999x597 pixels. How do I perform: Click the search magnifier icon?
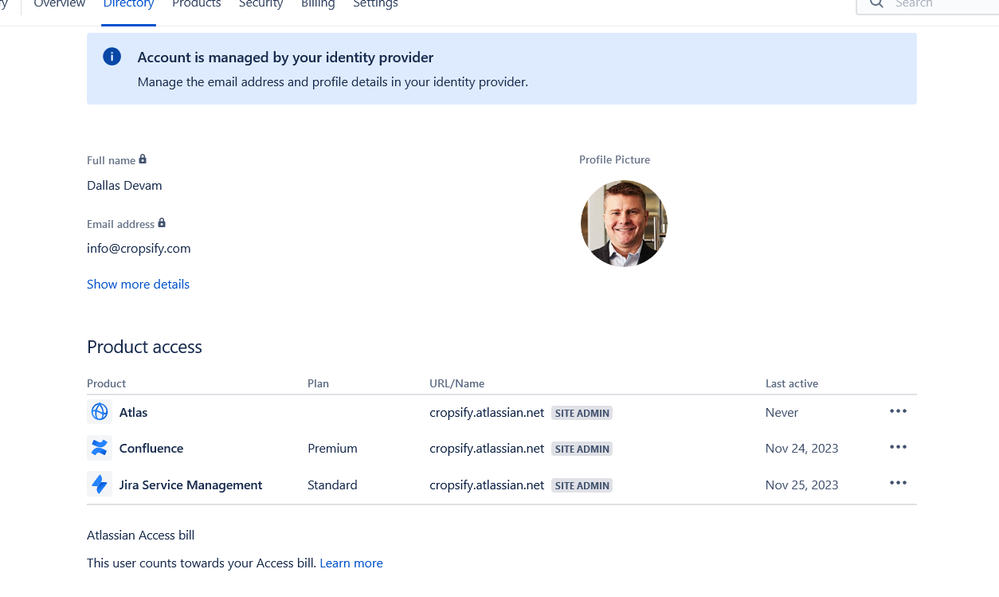point(877,3)
